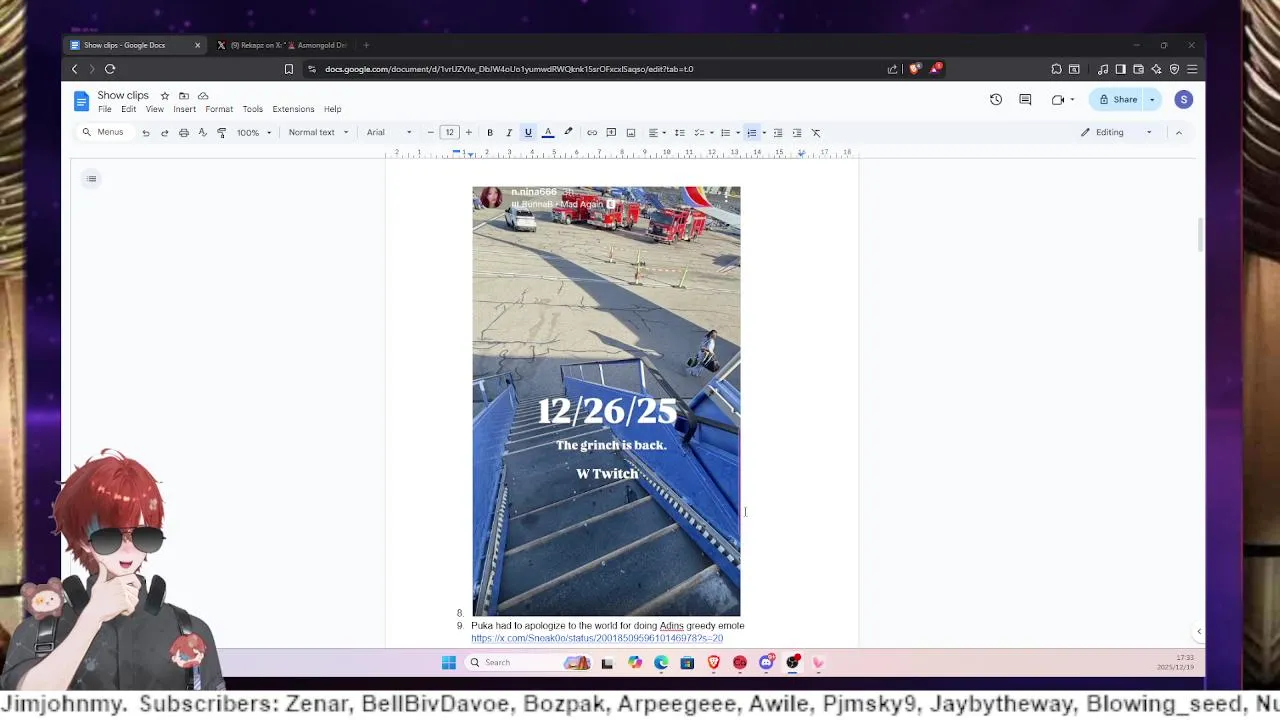Toggle the browser sidebar panel icon
Screen dimensions: 1280x720
point(1120,69)
